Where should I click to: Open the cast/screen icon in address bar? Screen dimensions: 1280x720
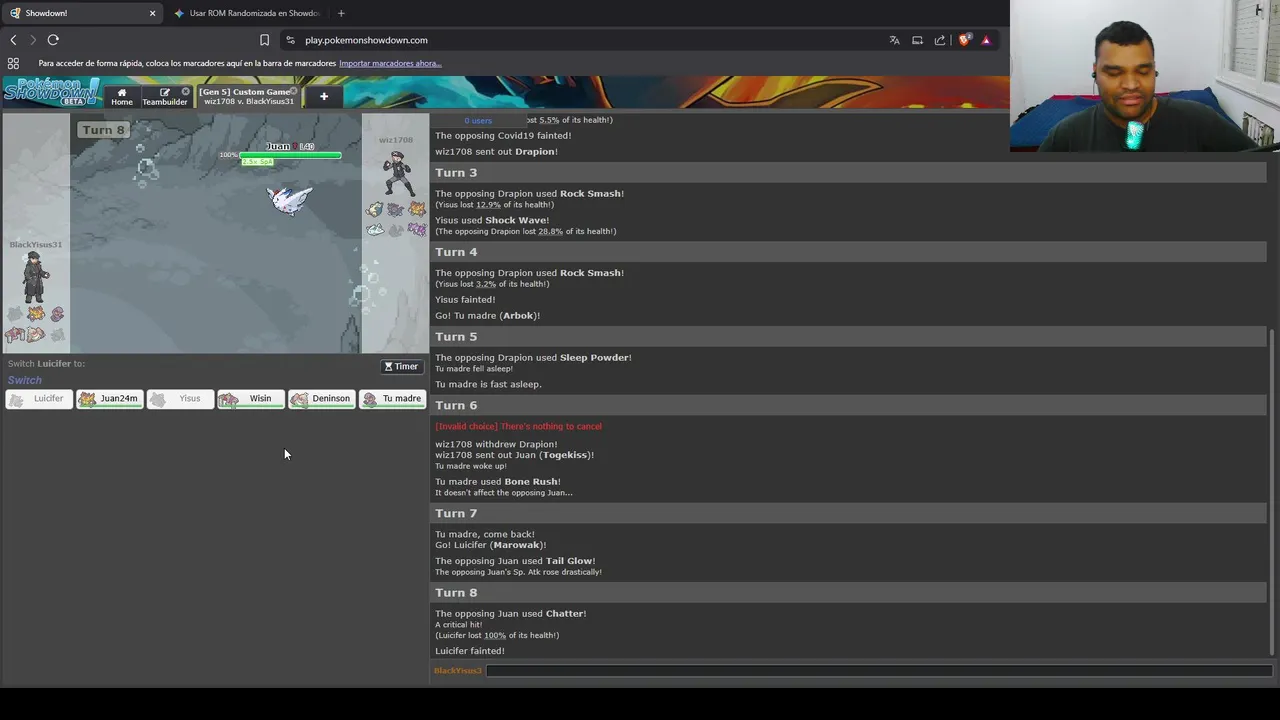click(917, 40)
